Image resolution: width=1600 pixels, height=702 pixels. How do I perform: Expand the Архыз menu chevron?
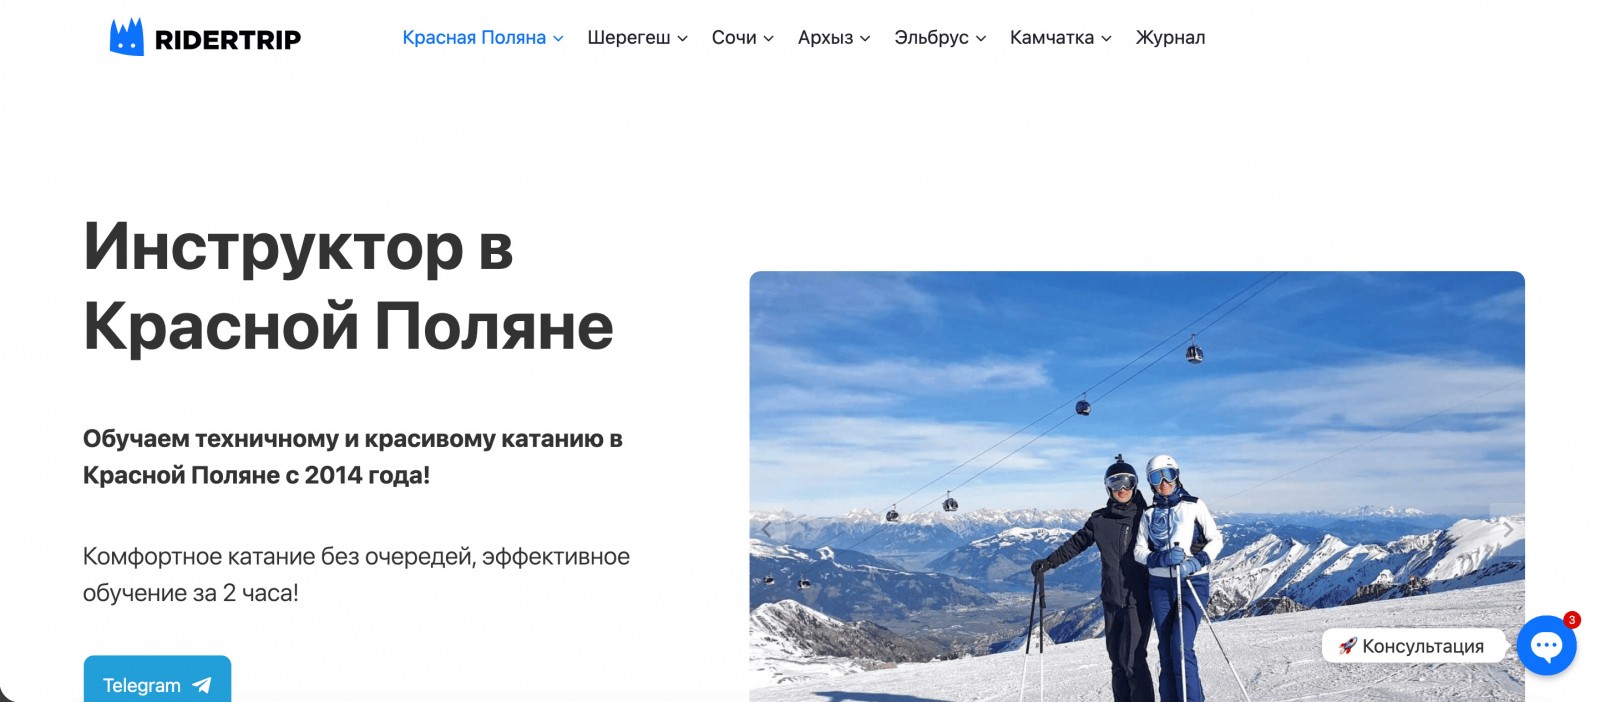[865, 39]
